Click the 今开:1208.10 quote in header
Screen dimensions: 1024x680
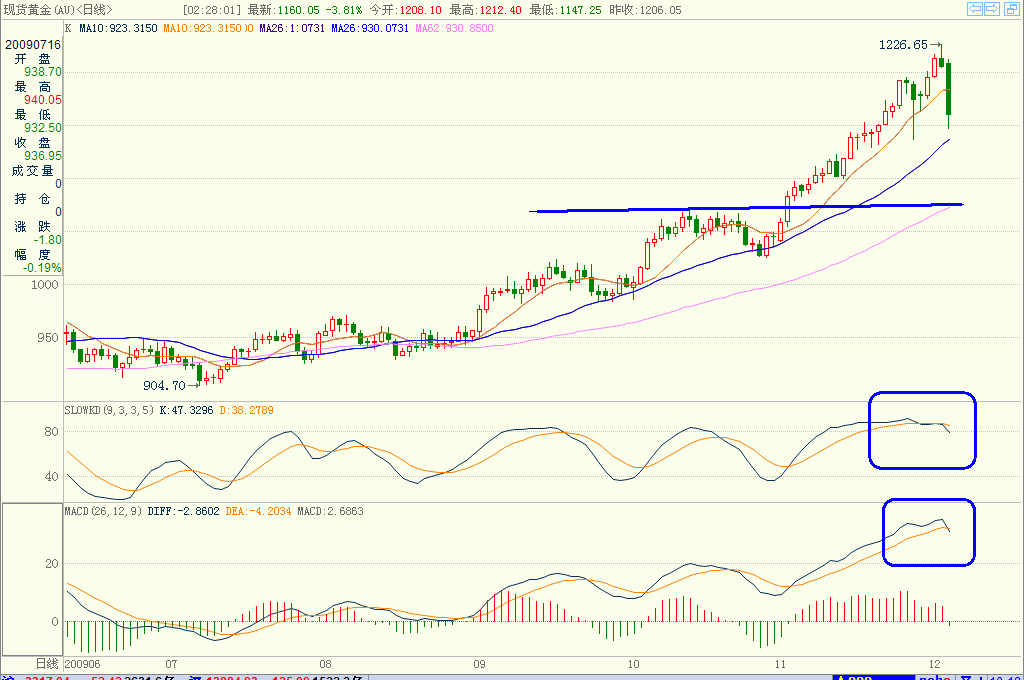pos(406,10)
